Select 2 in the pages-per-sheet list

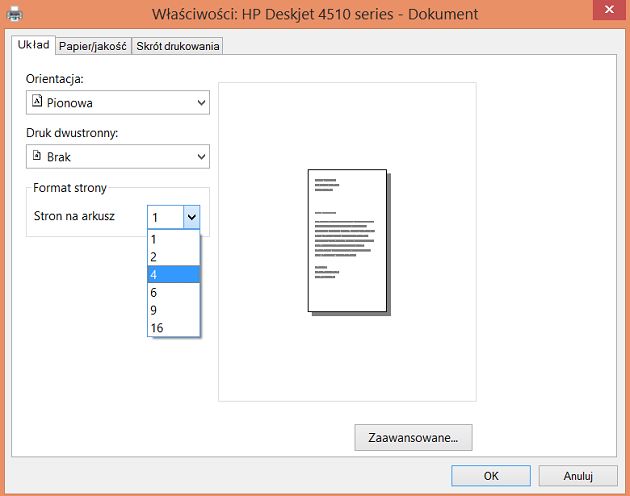pyautogui.click(x=174, y=257)
